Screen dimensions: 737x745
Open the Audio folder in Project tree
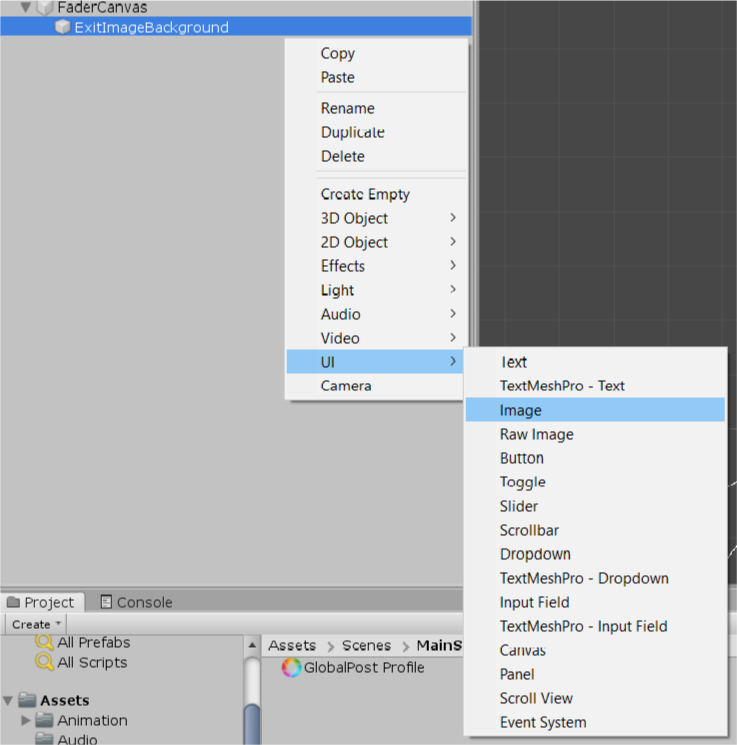(x=77, y=739)
